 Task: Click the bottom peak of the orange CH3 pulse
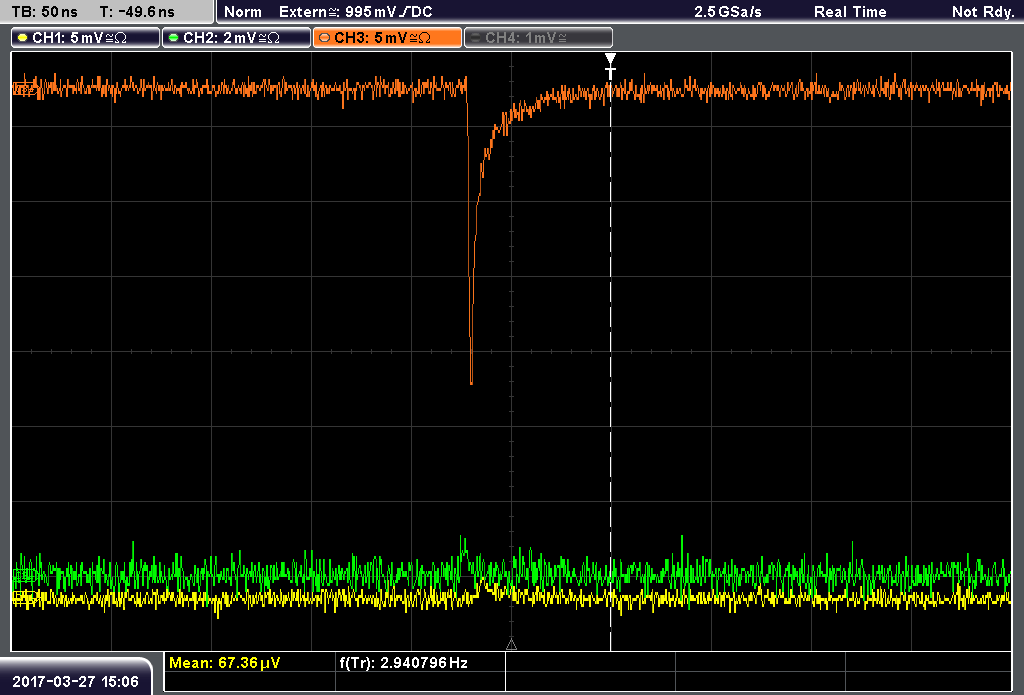pyautogui.click(x=472, y=382)
